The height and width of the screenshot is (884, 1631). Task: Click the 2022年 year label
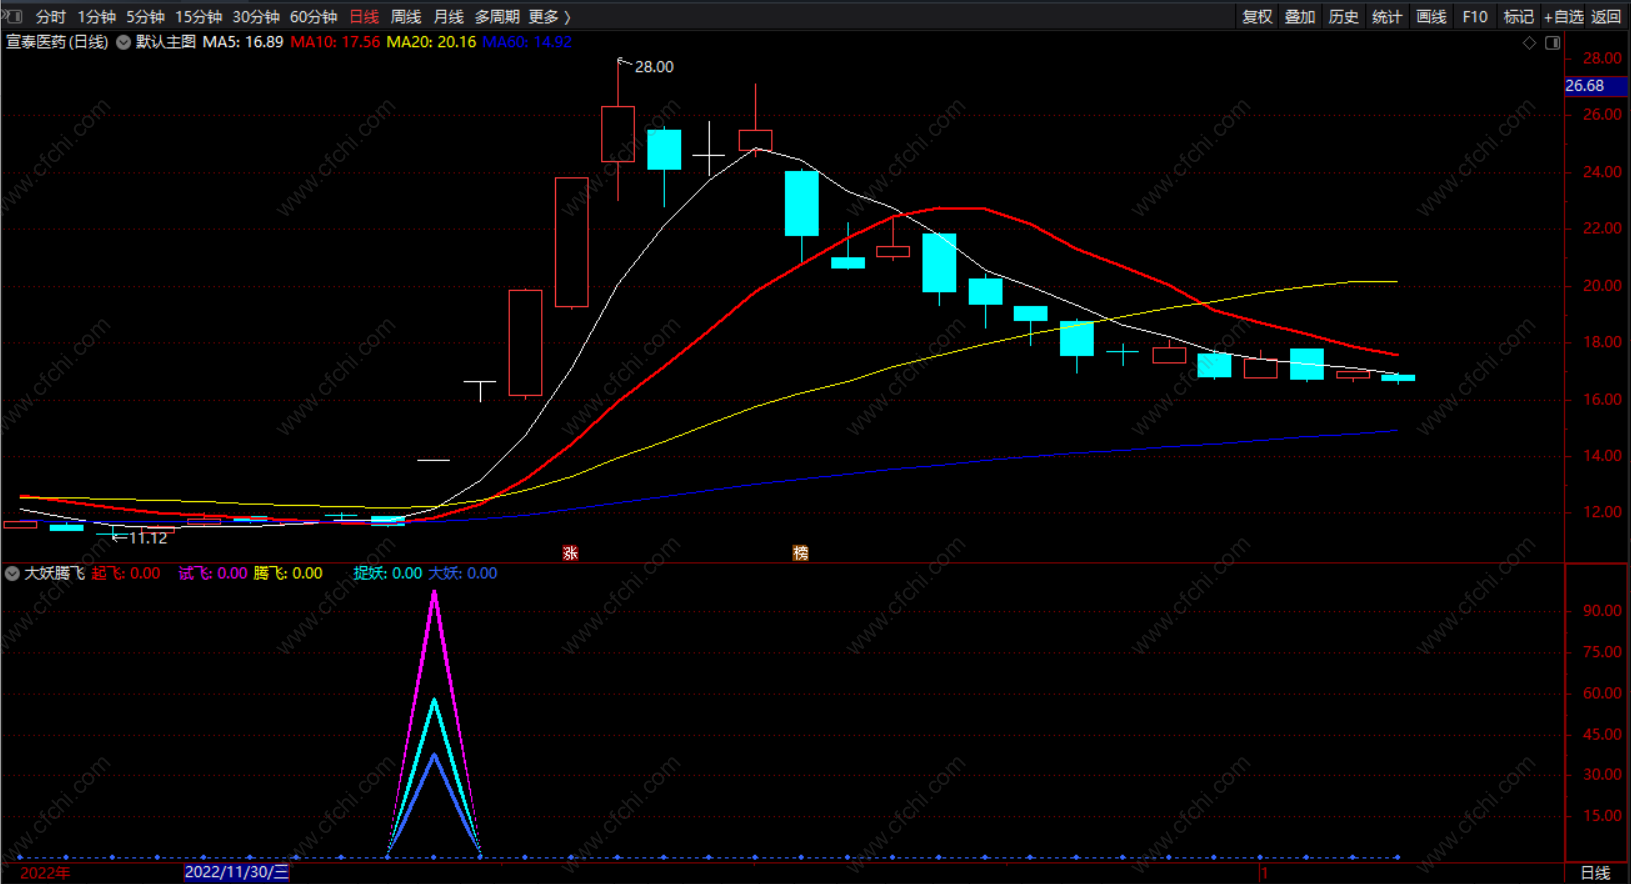[45, 873]
